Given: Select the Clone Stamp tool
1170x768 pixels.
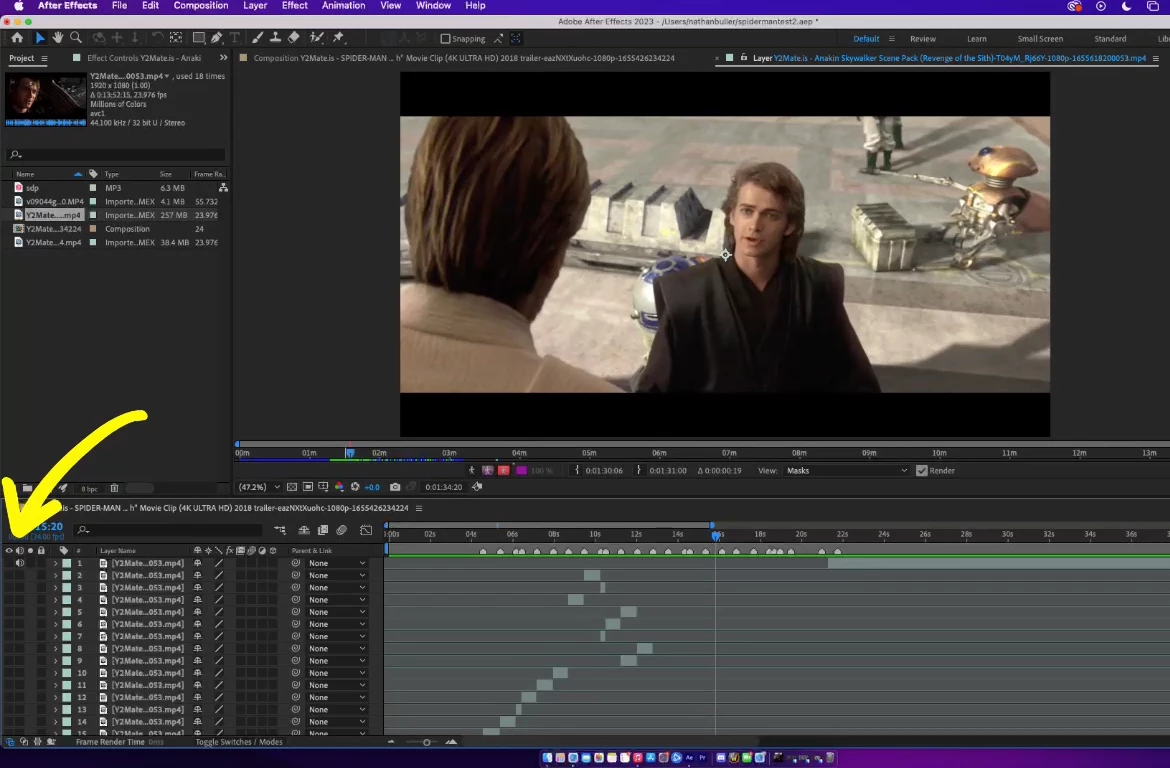Looking at the screenshot, I should (x=275, y=38).
